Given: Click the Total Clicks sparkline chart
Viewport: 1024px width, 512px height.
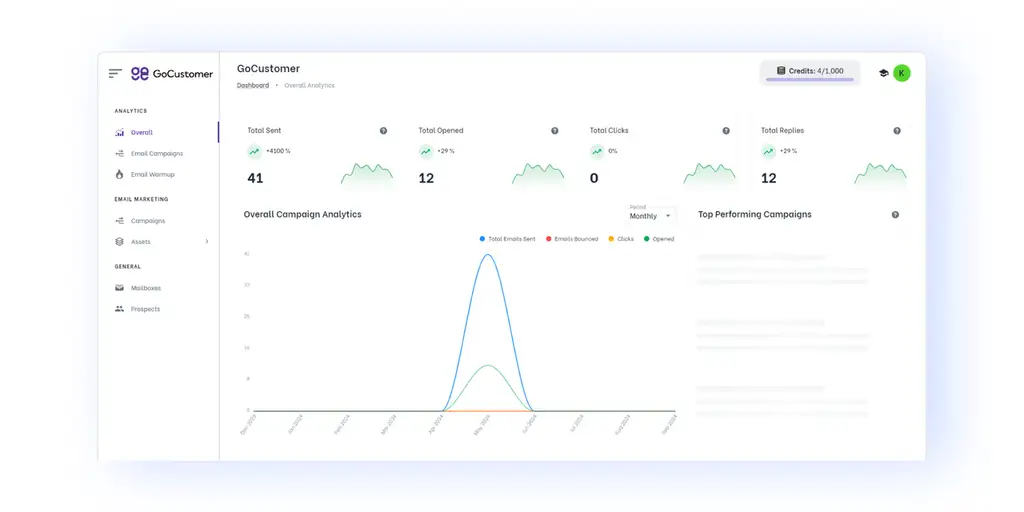Looking at the screenshot, I should 709,175.
